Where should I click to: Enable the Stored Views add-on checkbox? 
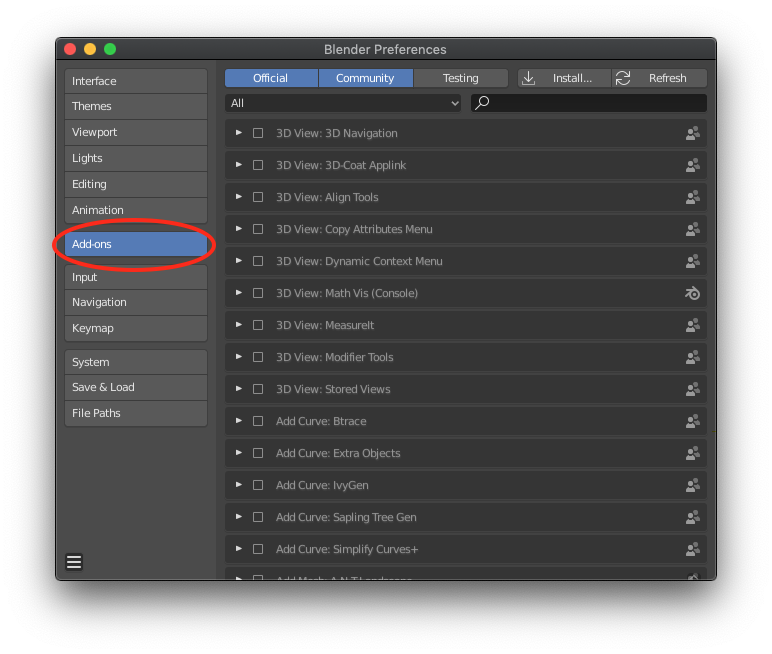pos(258,389)
